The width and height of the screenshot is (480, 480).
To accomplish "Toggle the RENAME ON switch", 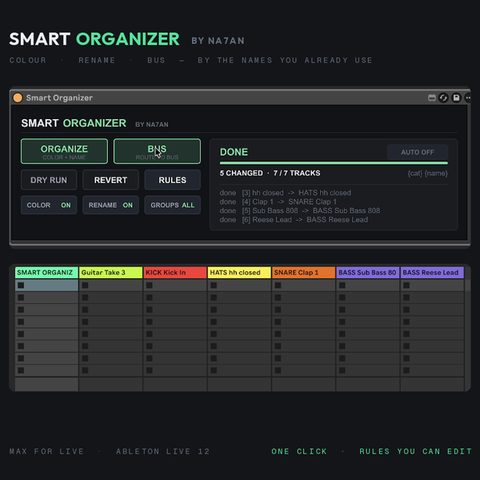I will pos(111,205).
